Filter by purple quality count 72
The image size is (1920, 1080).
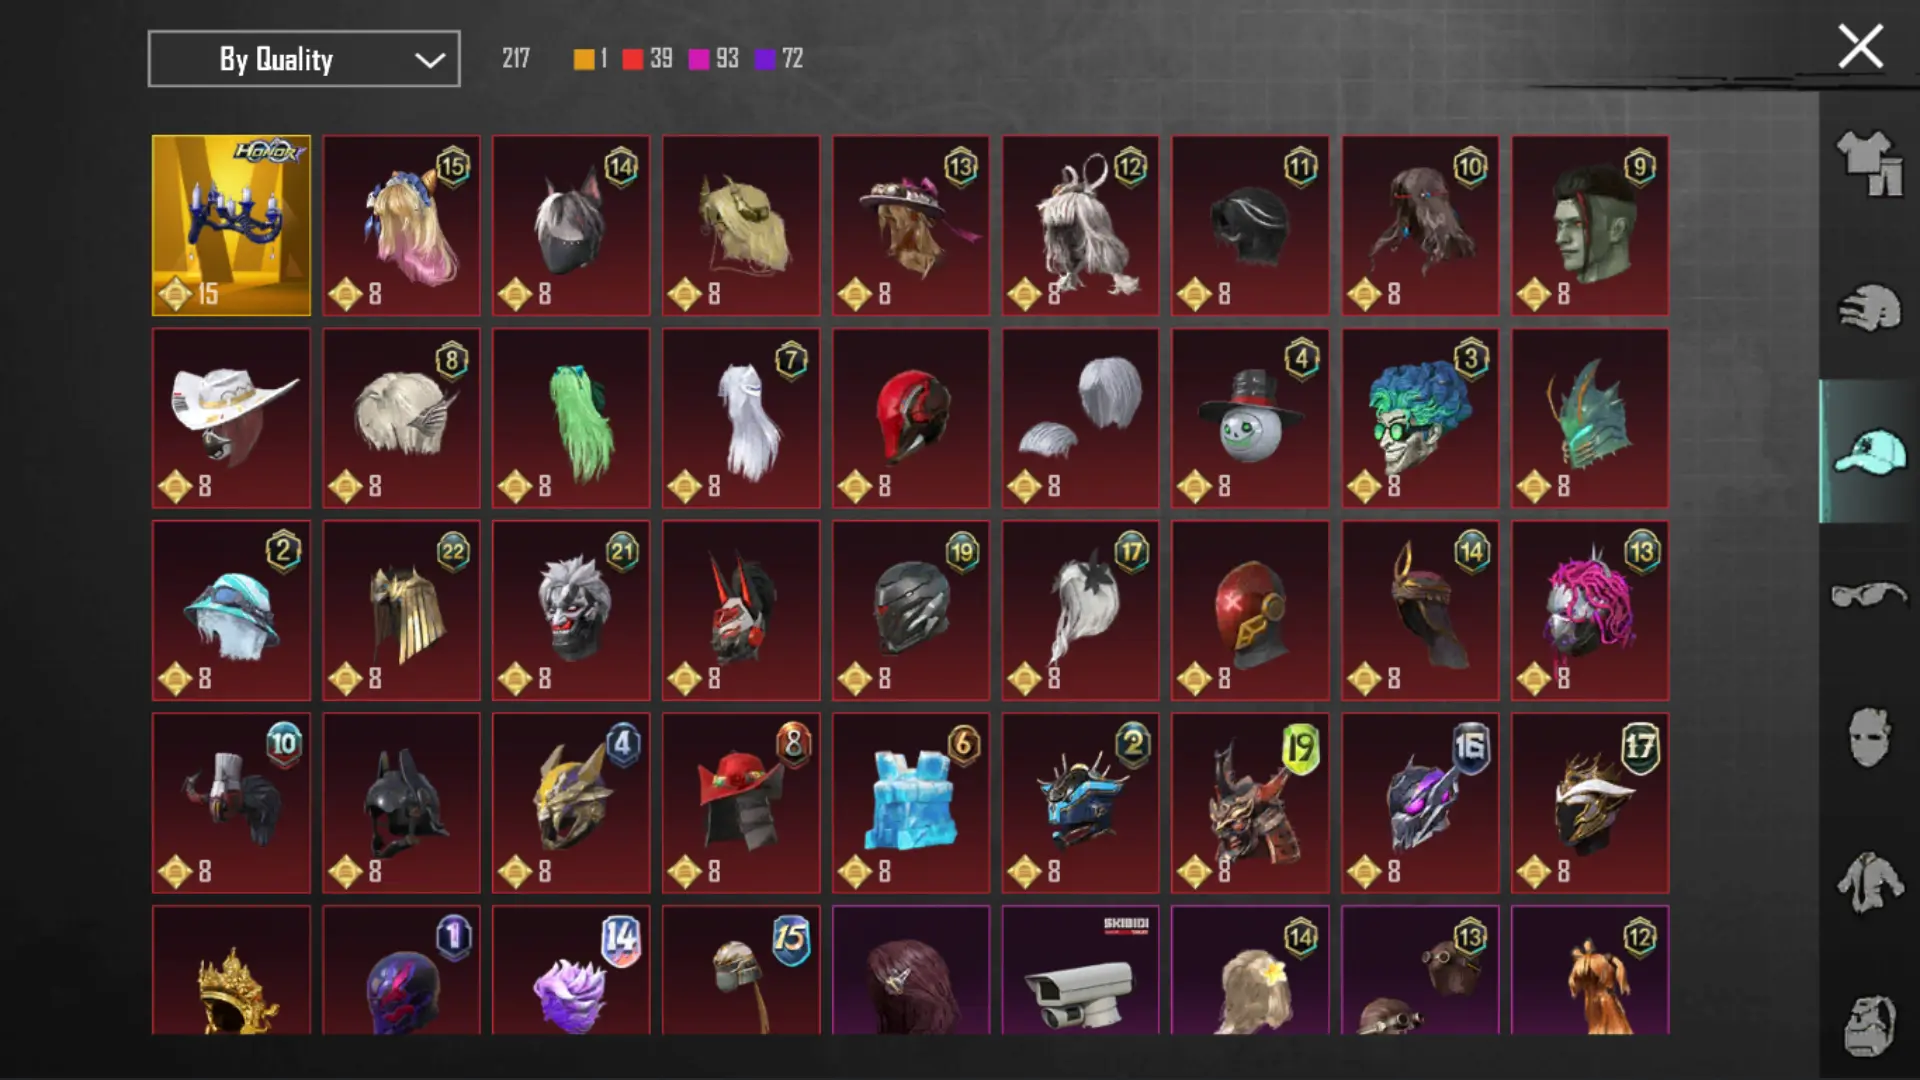779,59
